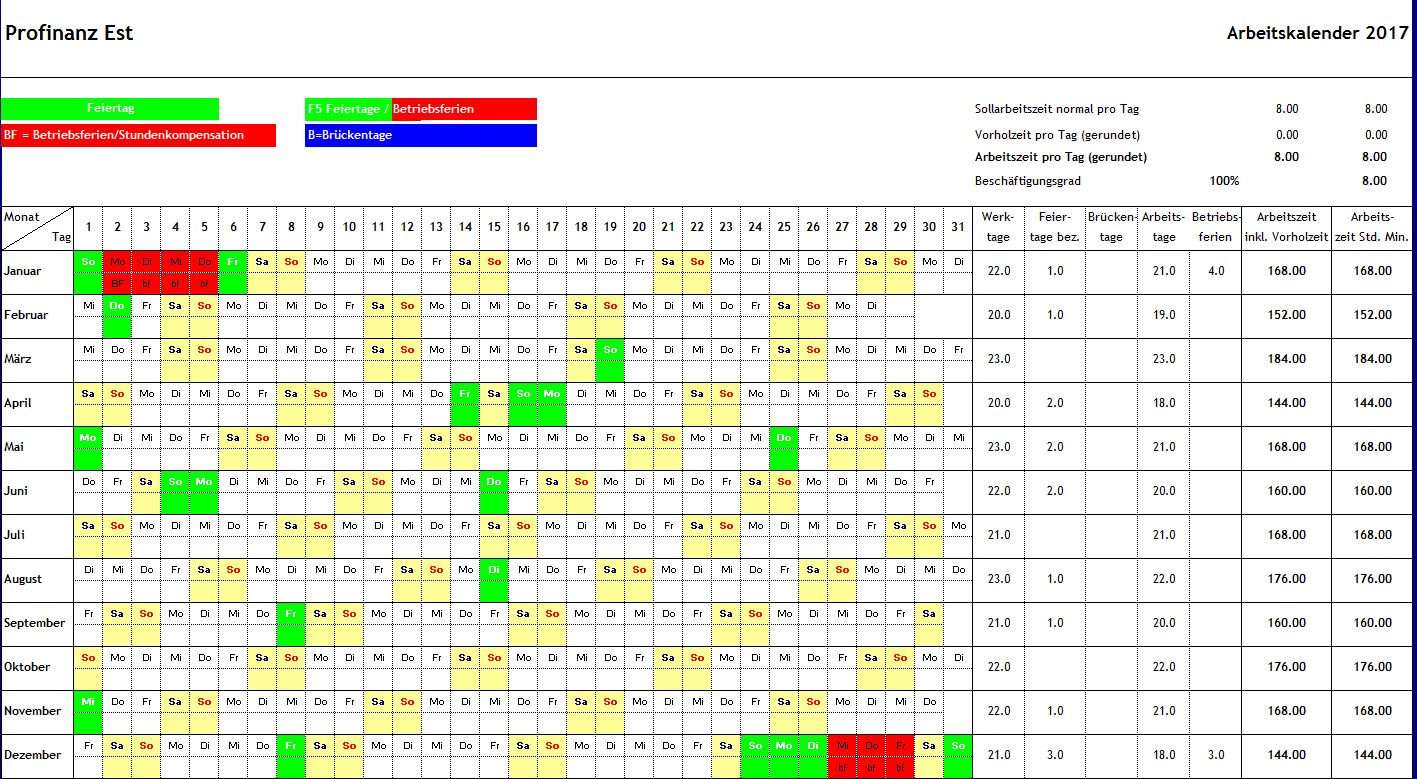Select the Arbeitskalender 2017 heading
Screen dimensions: 1417x779
point(1317,34)
